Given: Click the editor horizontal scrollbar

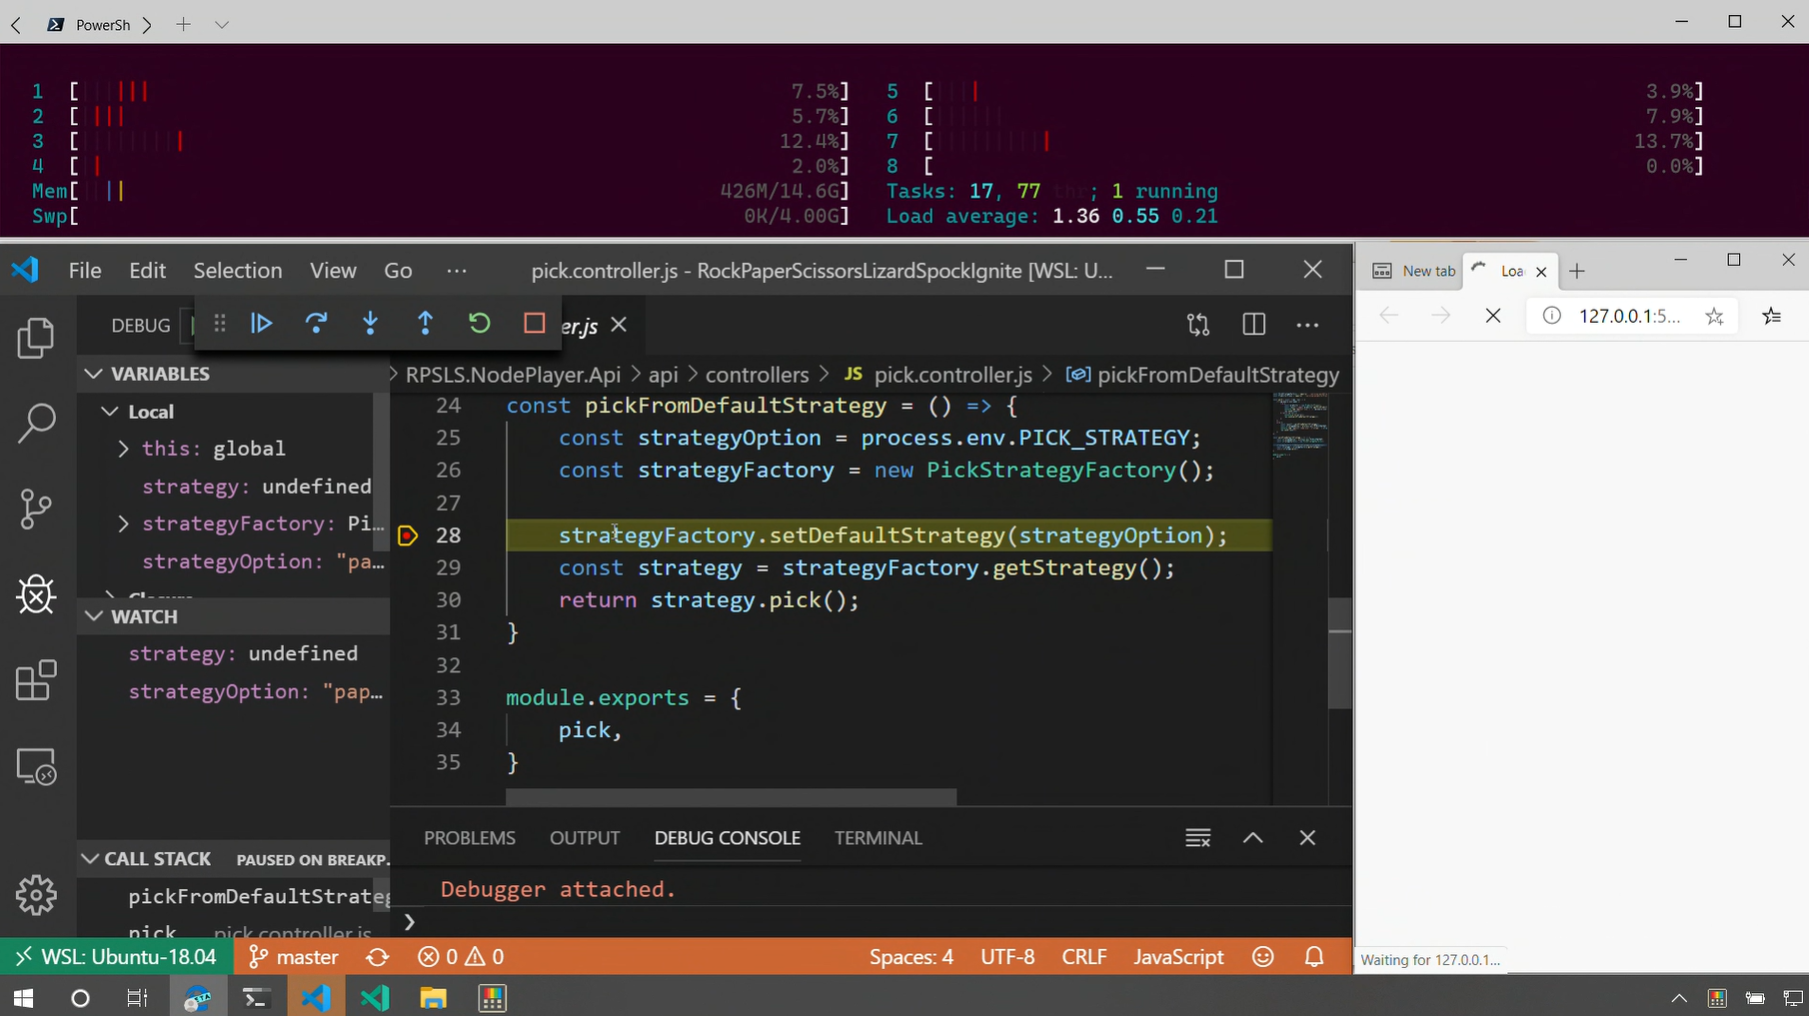Looking at the screenshot, I should click(730, 797).
